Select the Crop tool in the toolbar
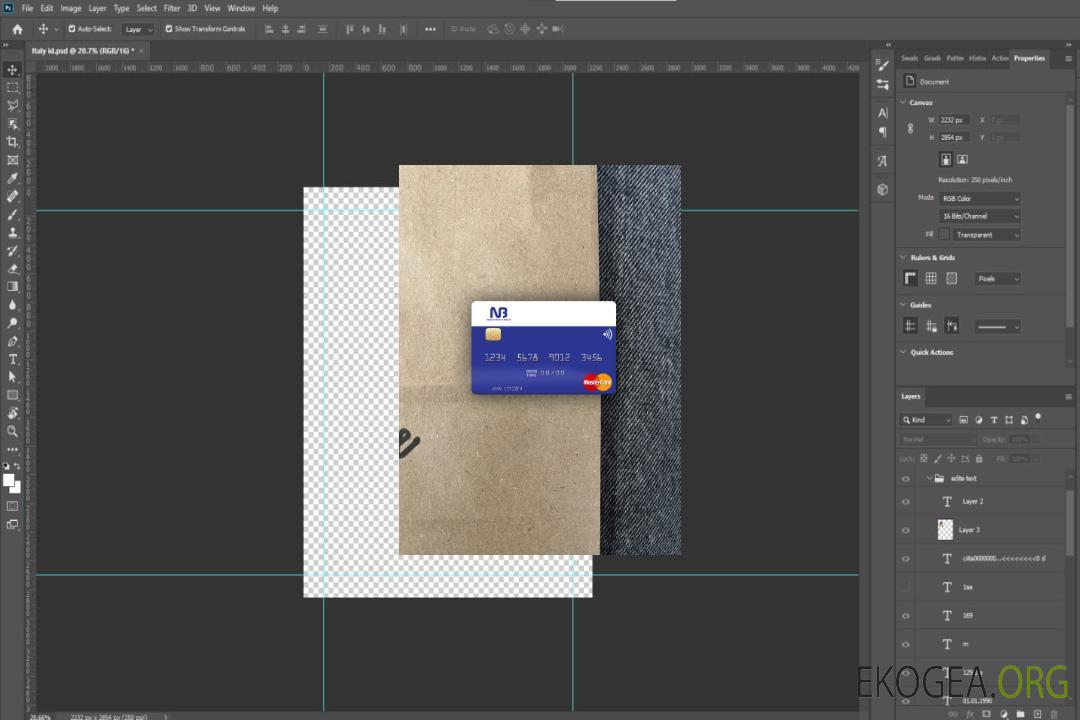This screenshot has width=1080, height=720. 12,142
